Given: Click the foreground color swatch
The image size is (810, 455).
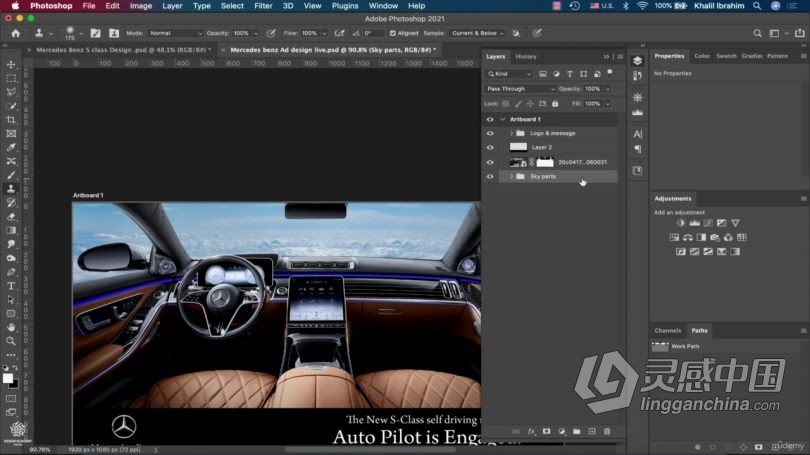Looking at the screenshot, I should (x=8, y=378).
